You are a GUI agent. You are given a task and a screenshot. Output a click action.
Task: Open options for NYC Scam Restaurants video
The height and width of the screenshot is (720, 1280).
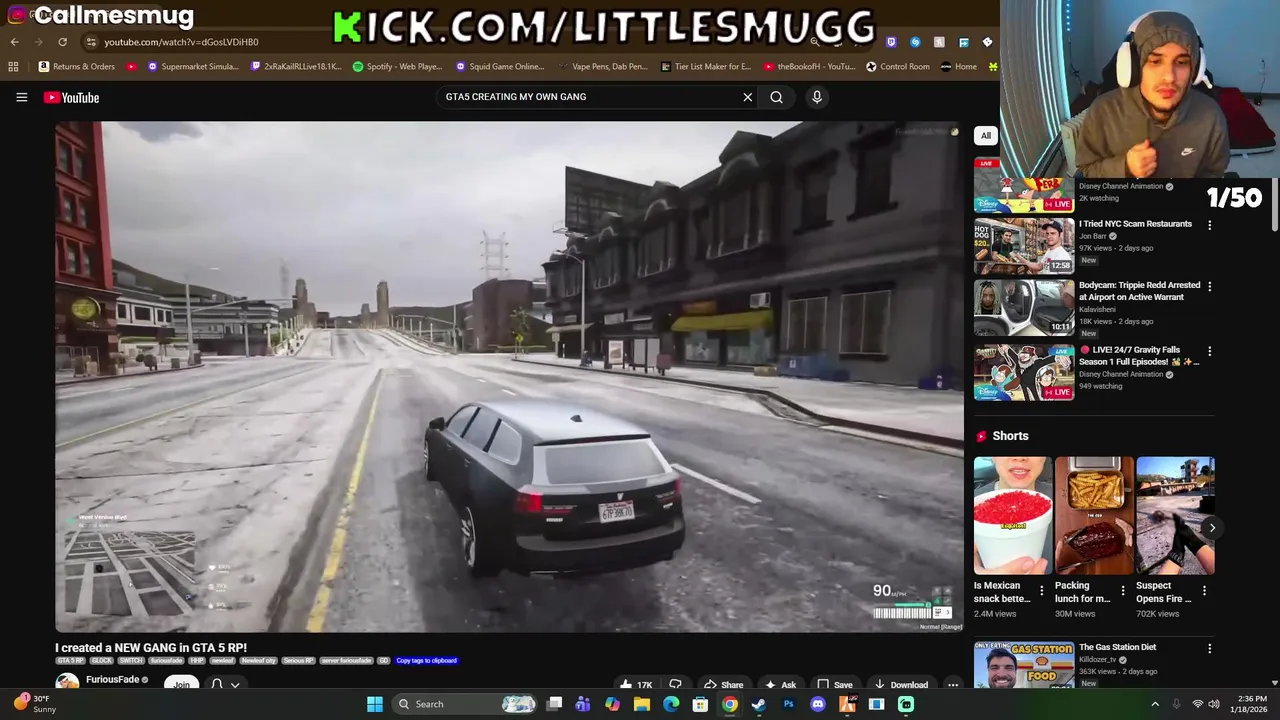point(1209,225)
